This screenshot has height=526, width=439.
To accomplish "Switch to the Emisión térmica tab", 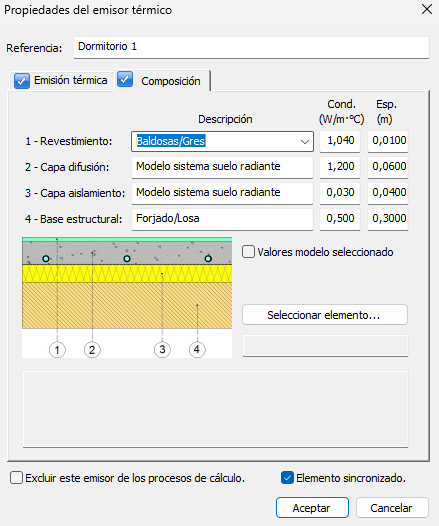I will [x=70, y=81].
